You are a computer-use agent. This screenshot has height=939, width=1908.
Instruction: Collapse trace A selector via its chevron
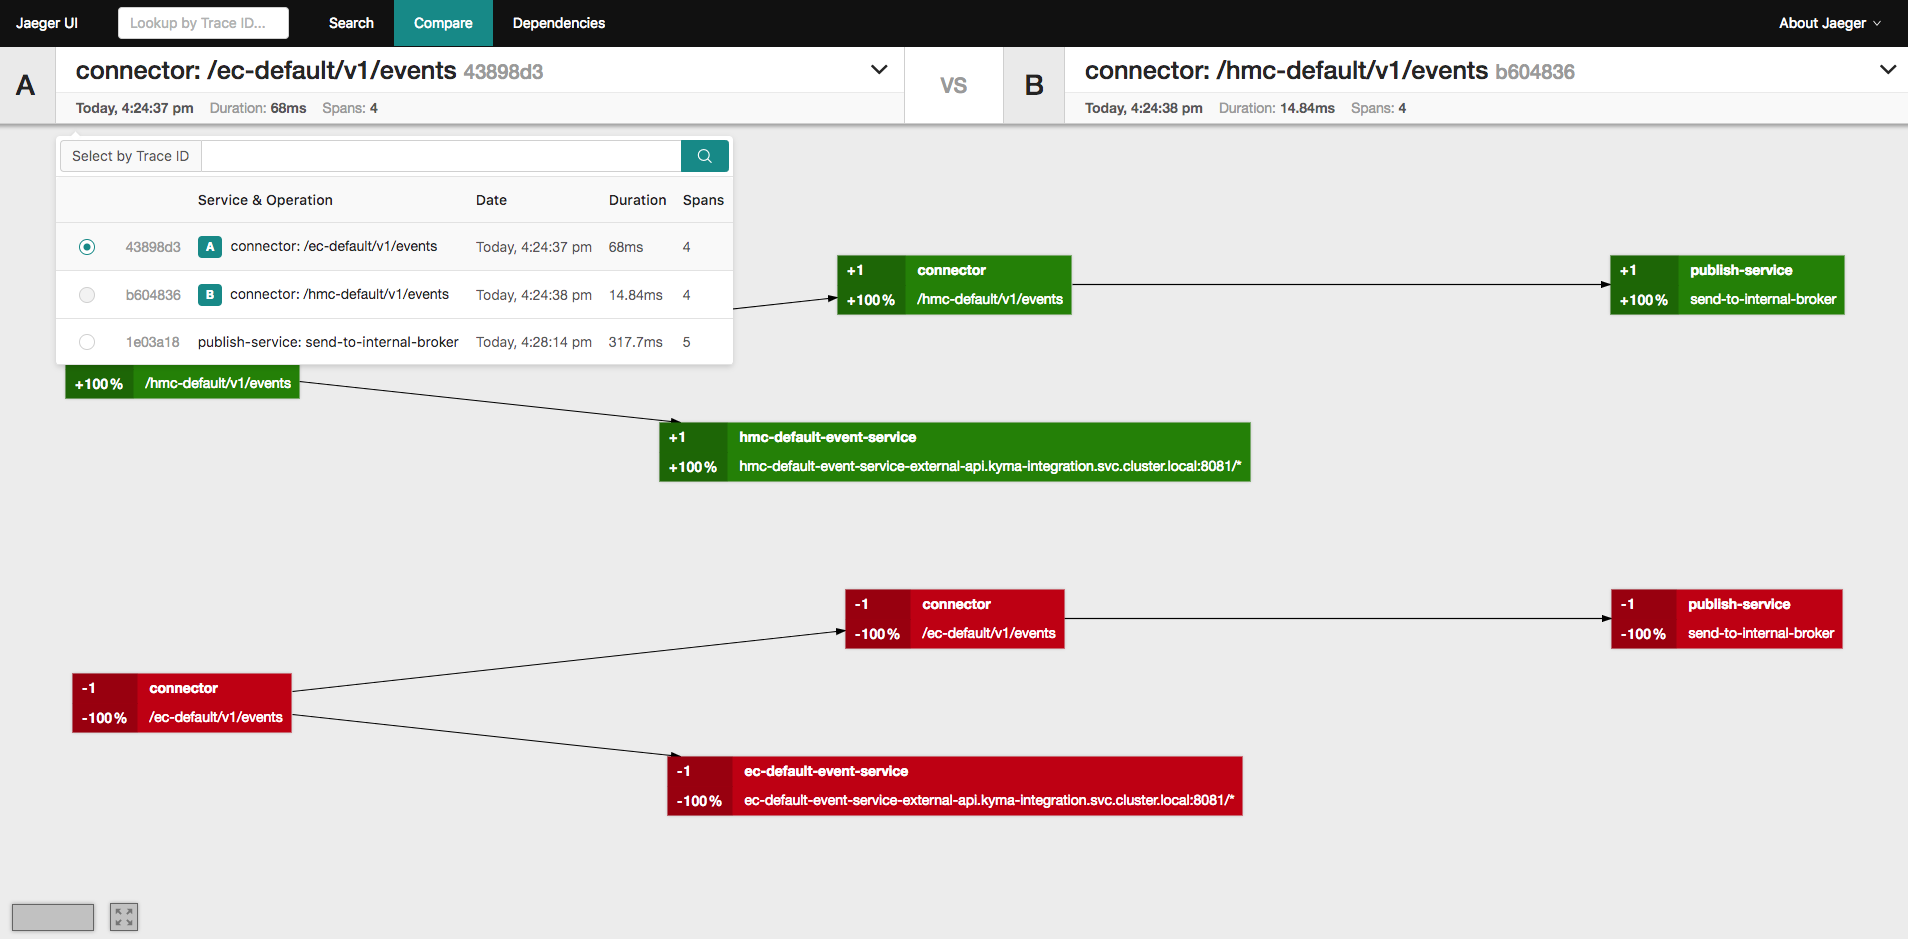point(878,69)
